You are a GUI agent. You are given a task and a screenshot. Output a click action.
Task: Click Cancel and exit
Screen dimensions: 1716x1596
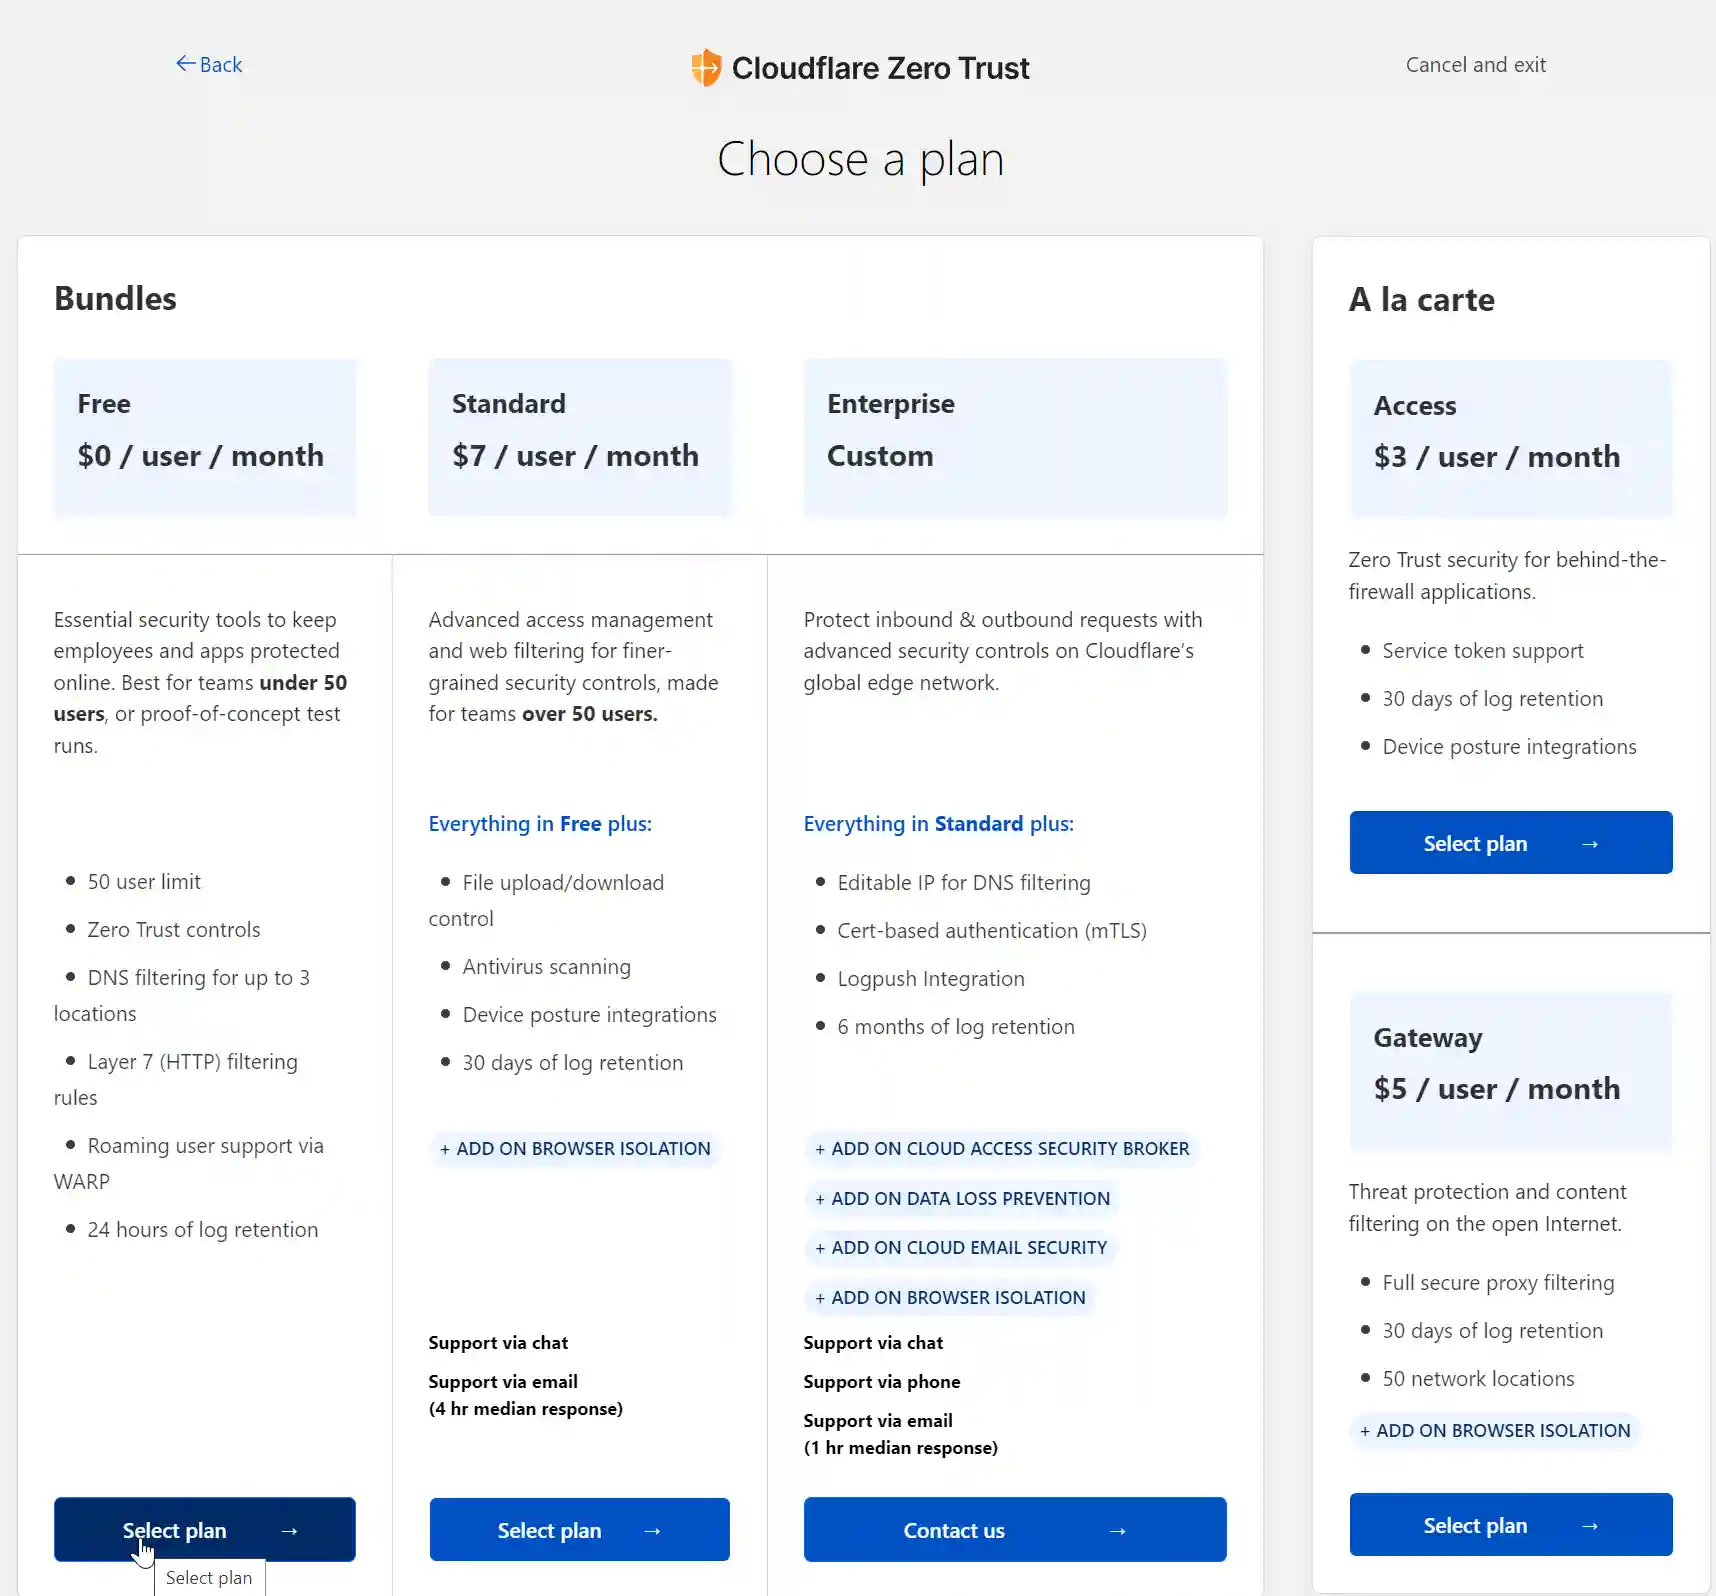click(1476, 63)
